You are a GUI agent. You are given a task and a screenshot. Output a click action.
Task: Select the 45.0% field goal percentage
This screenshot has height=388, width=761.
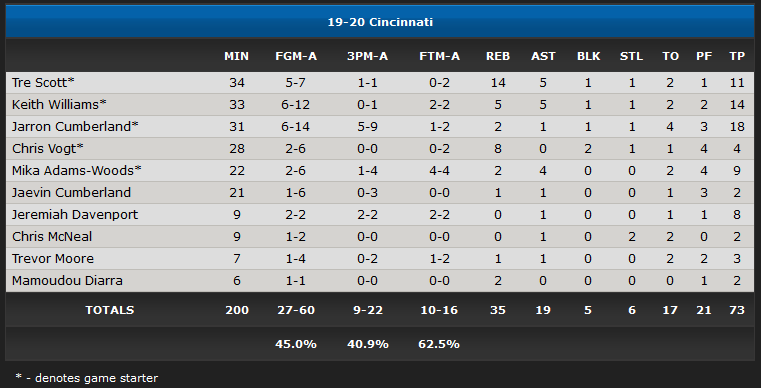click(296, 344)
